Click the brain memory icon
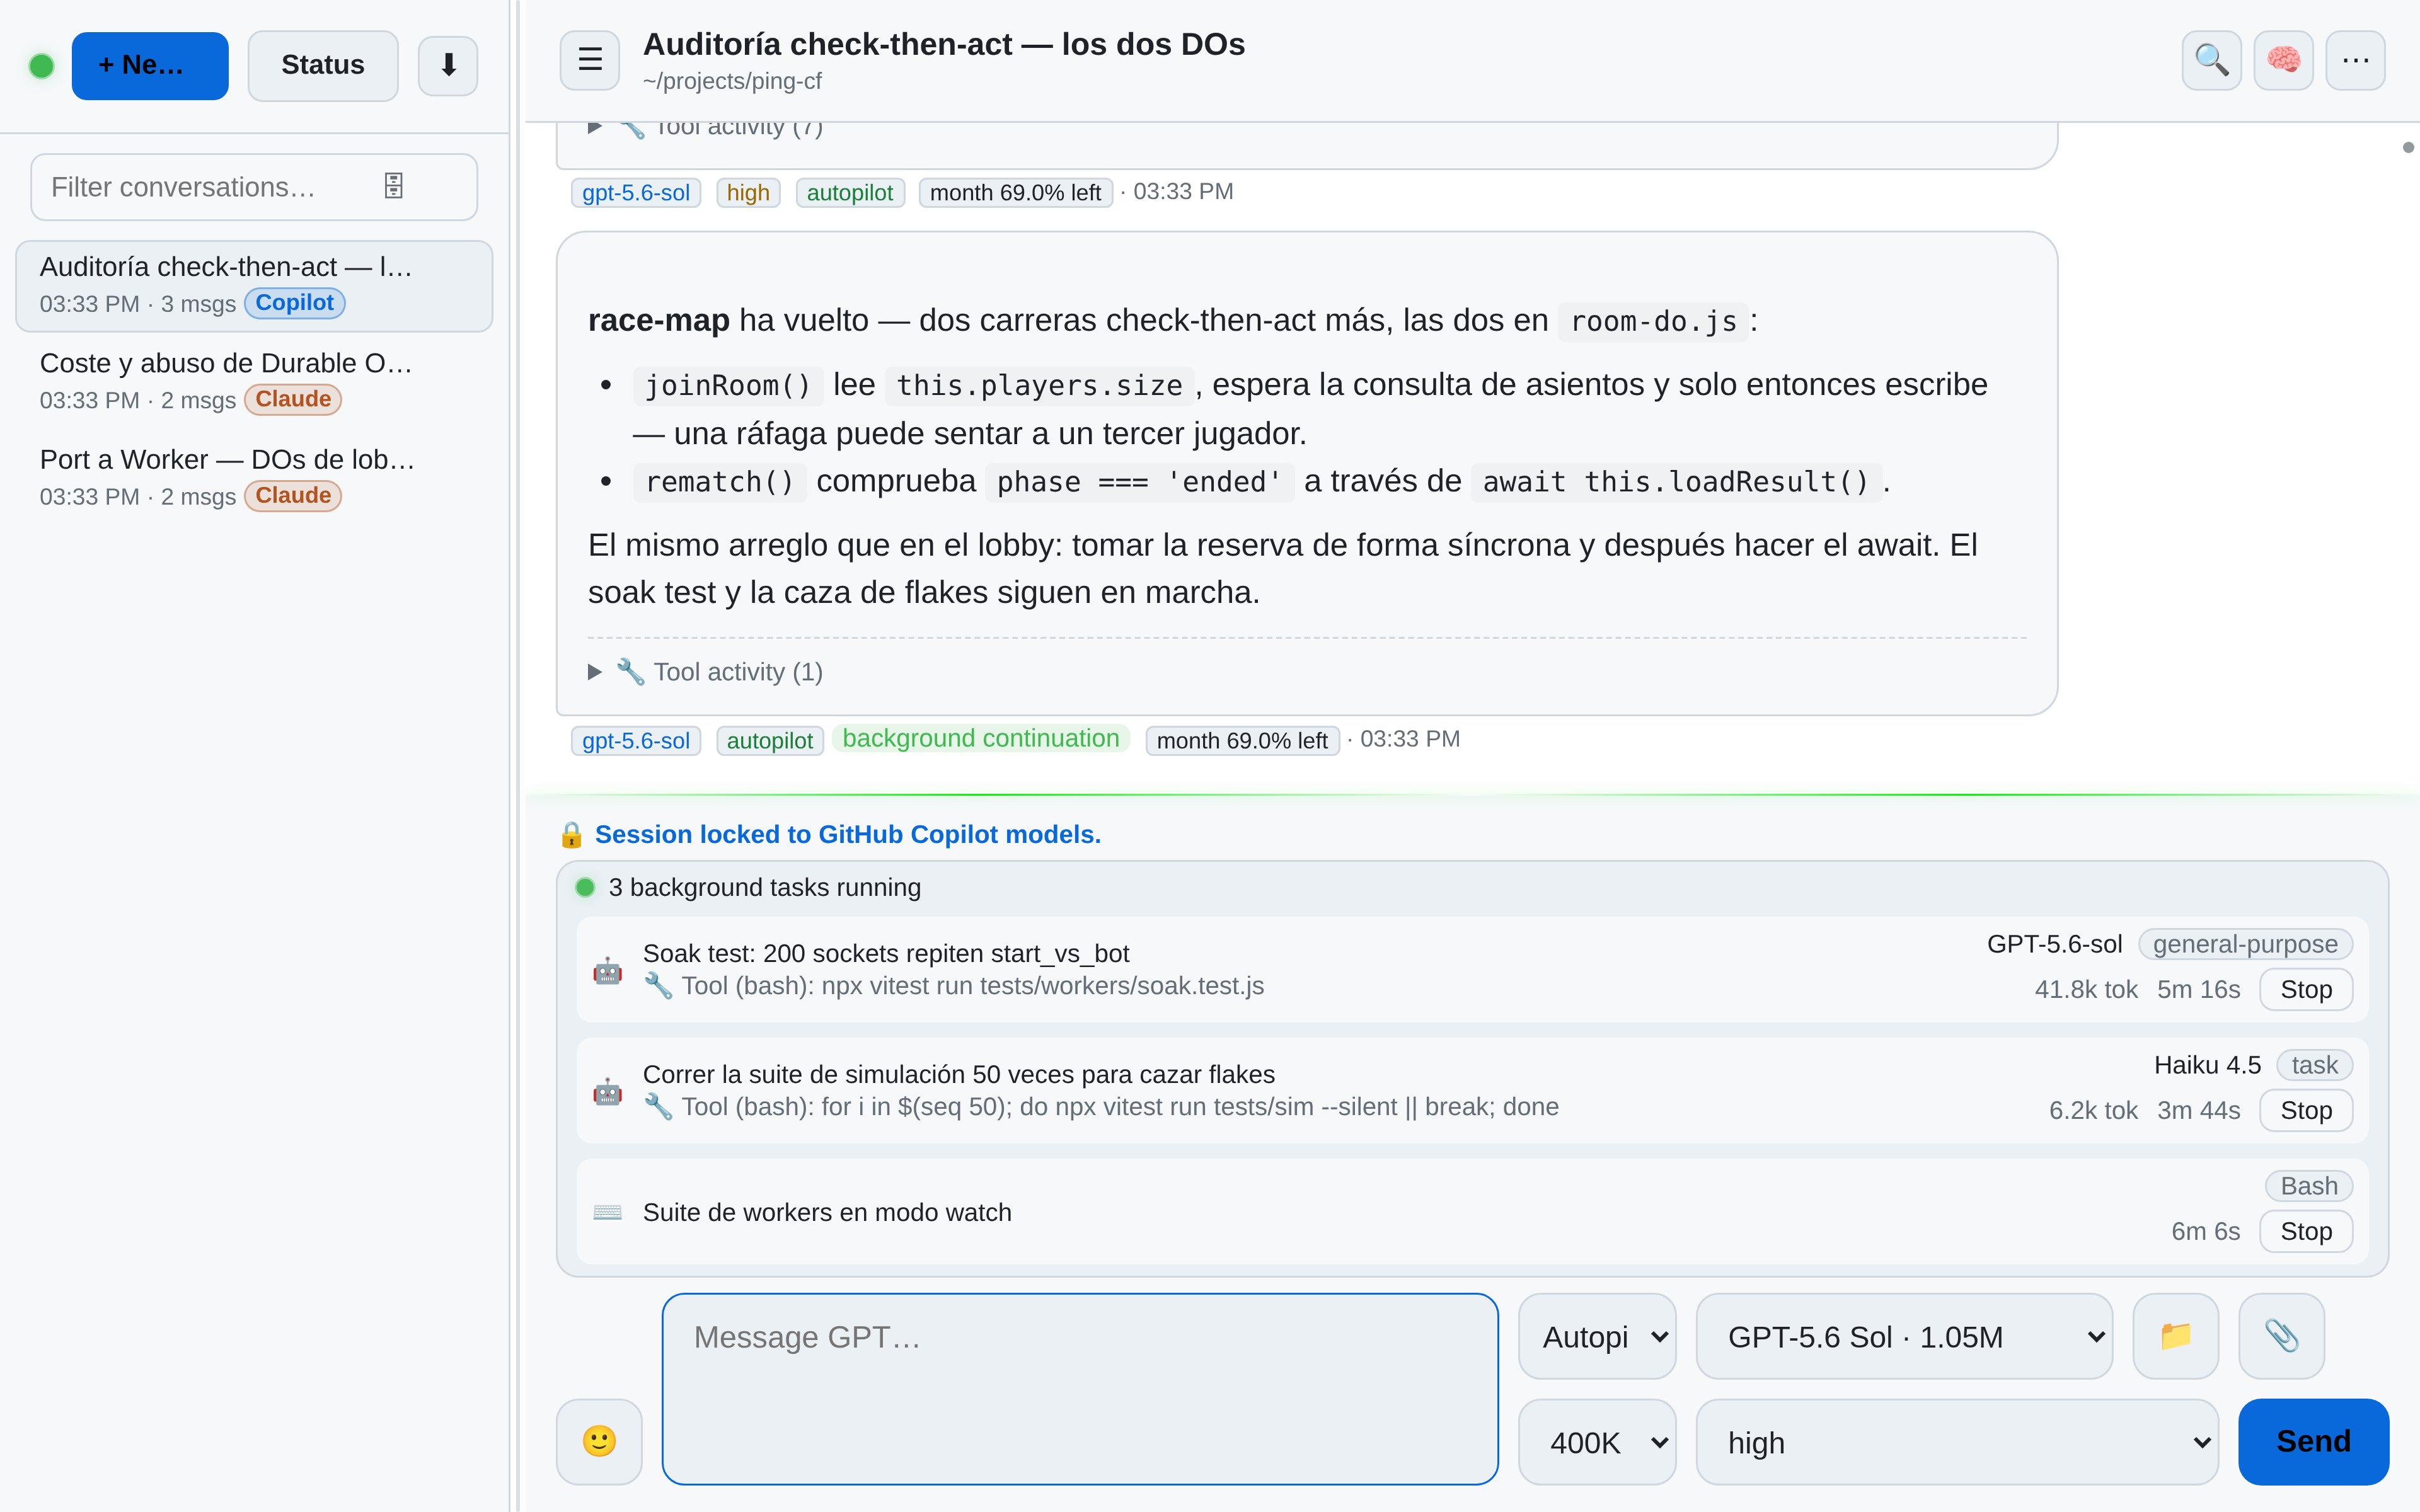 (x=2283, y=61)
